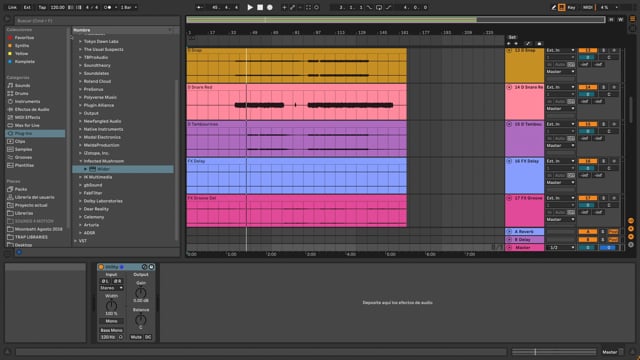Open the 1 Bar quantization dropdown
Viewport: 640px width, 360px height.
coord(129,7)
